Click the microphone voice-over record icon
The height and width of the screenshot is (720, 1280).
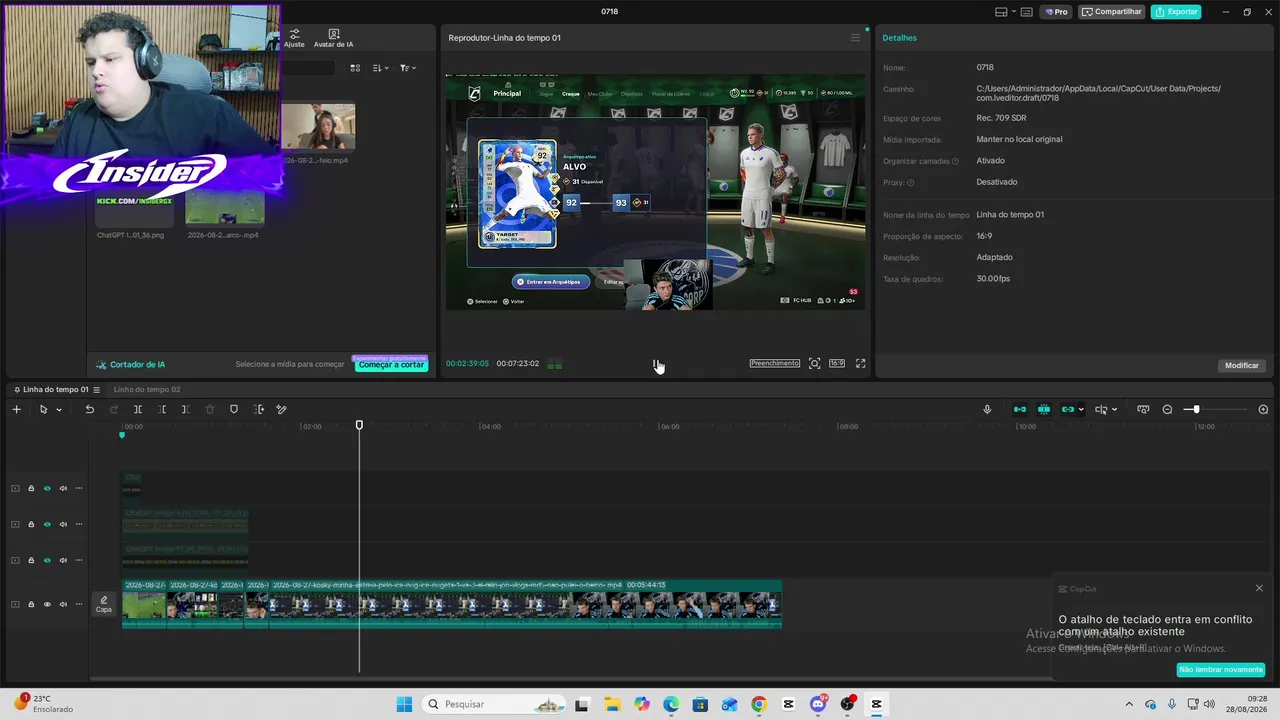(987, 409)
